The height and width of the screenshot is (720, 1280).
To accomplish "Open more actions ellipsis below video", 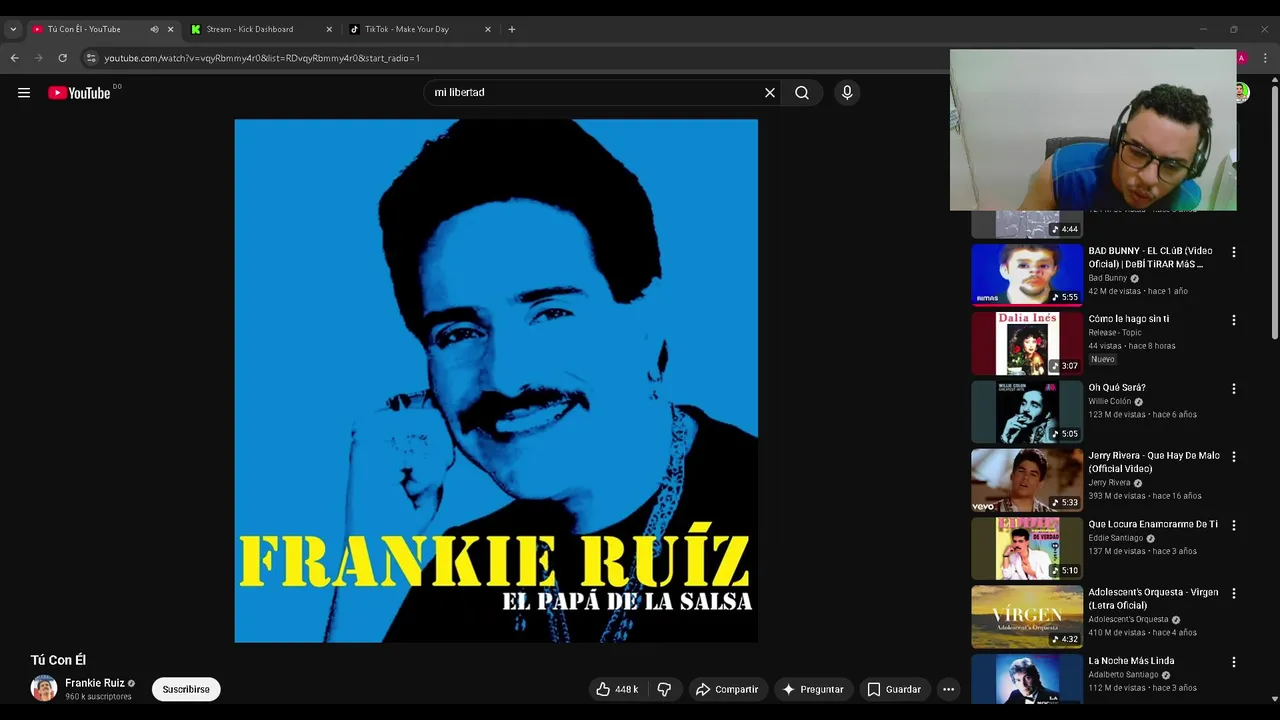I will 948,689.
